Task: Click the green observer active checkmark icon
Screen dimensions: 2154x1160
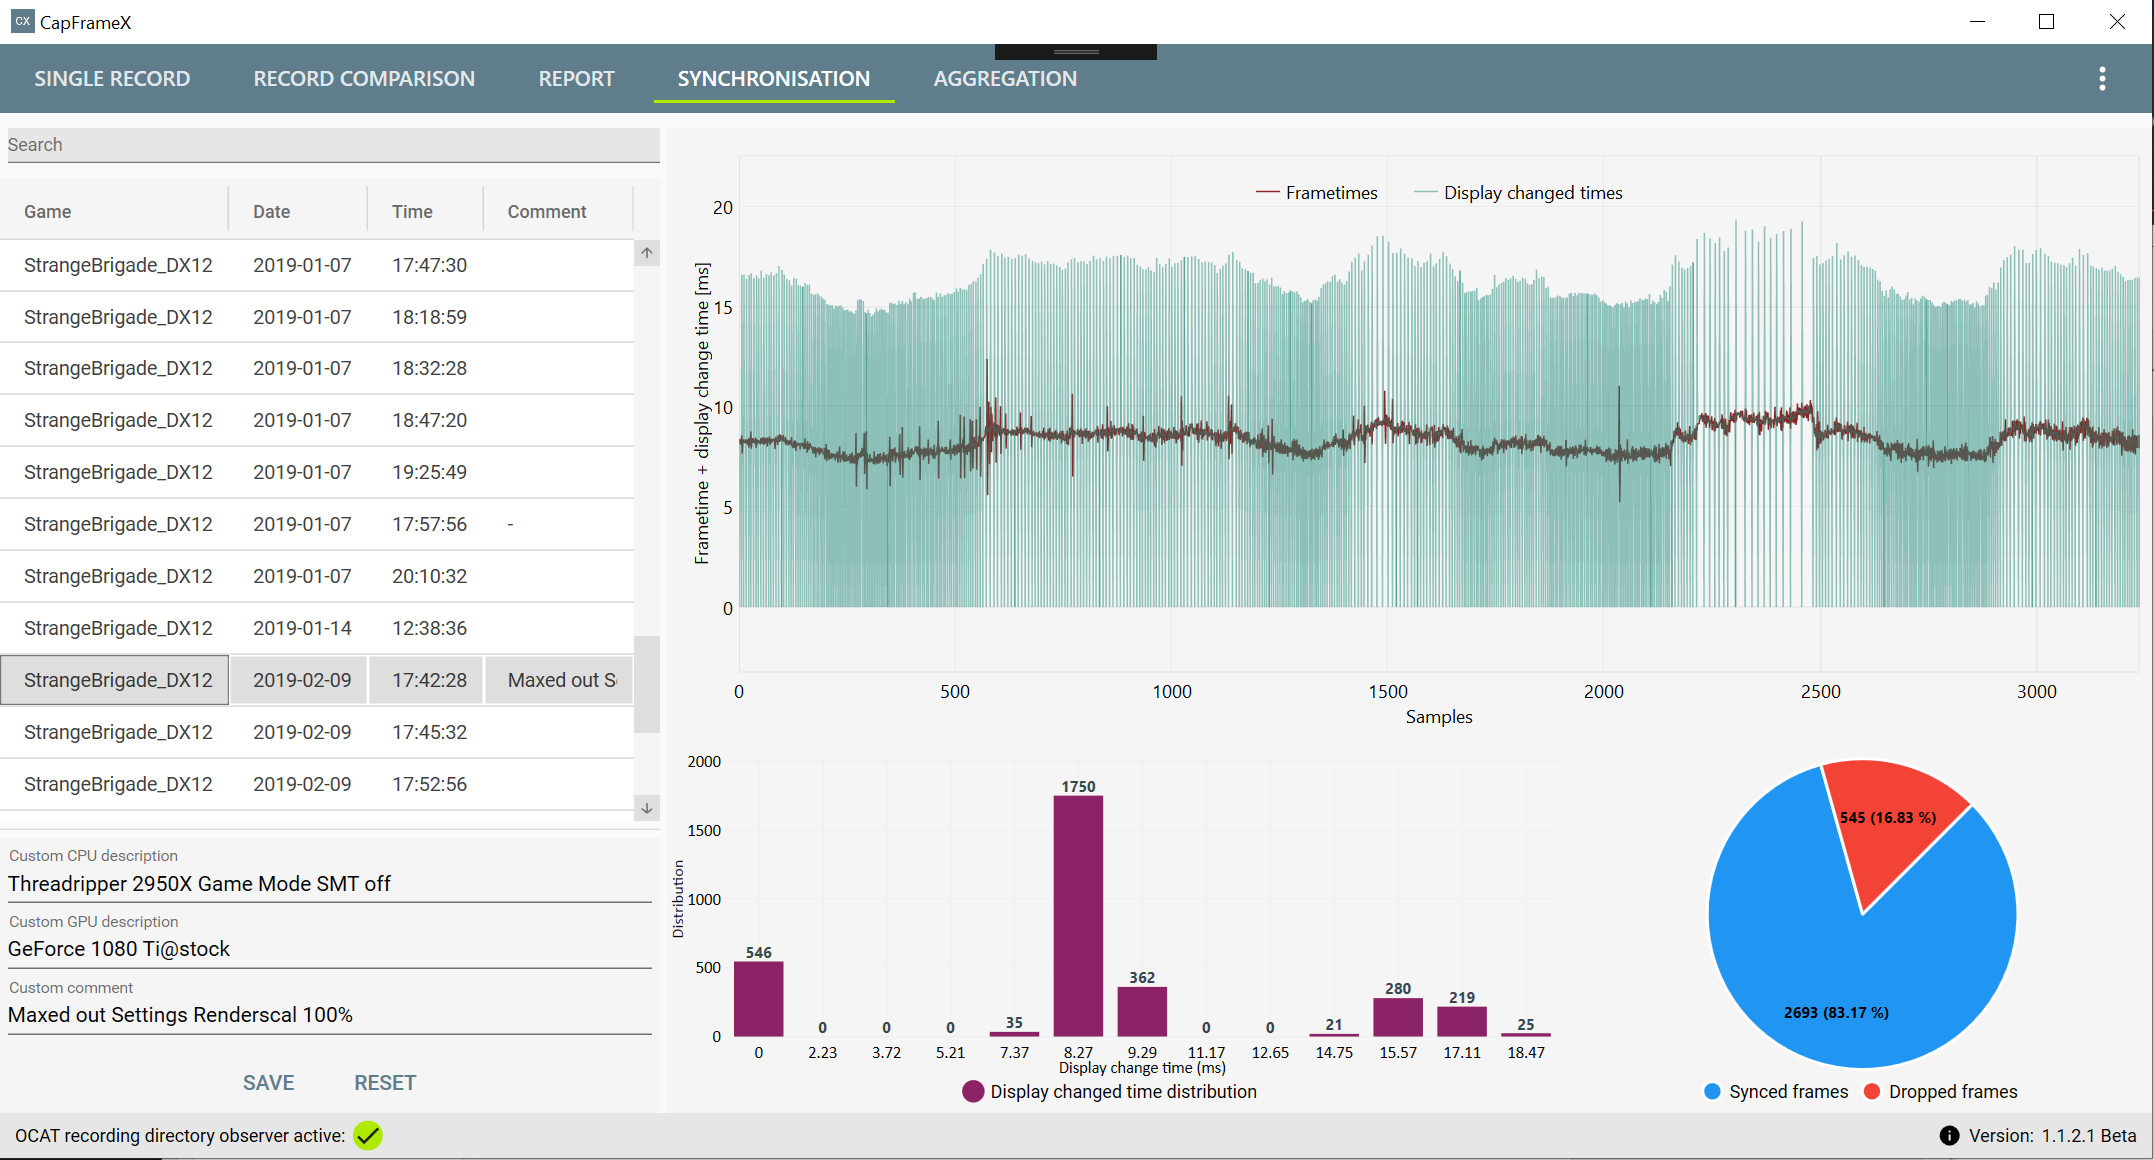Action: [368, 1135]
